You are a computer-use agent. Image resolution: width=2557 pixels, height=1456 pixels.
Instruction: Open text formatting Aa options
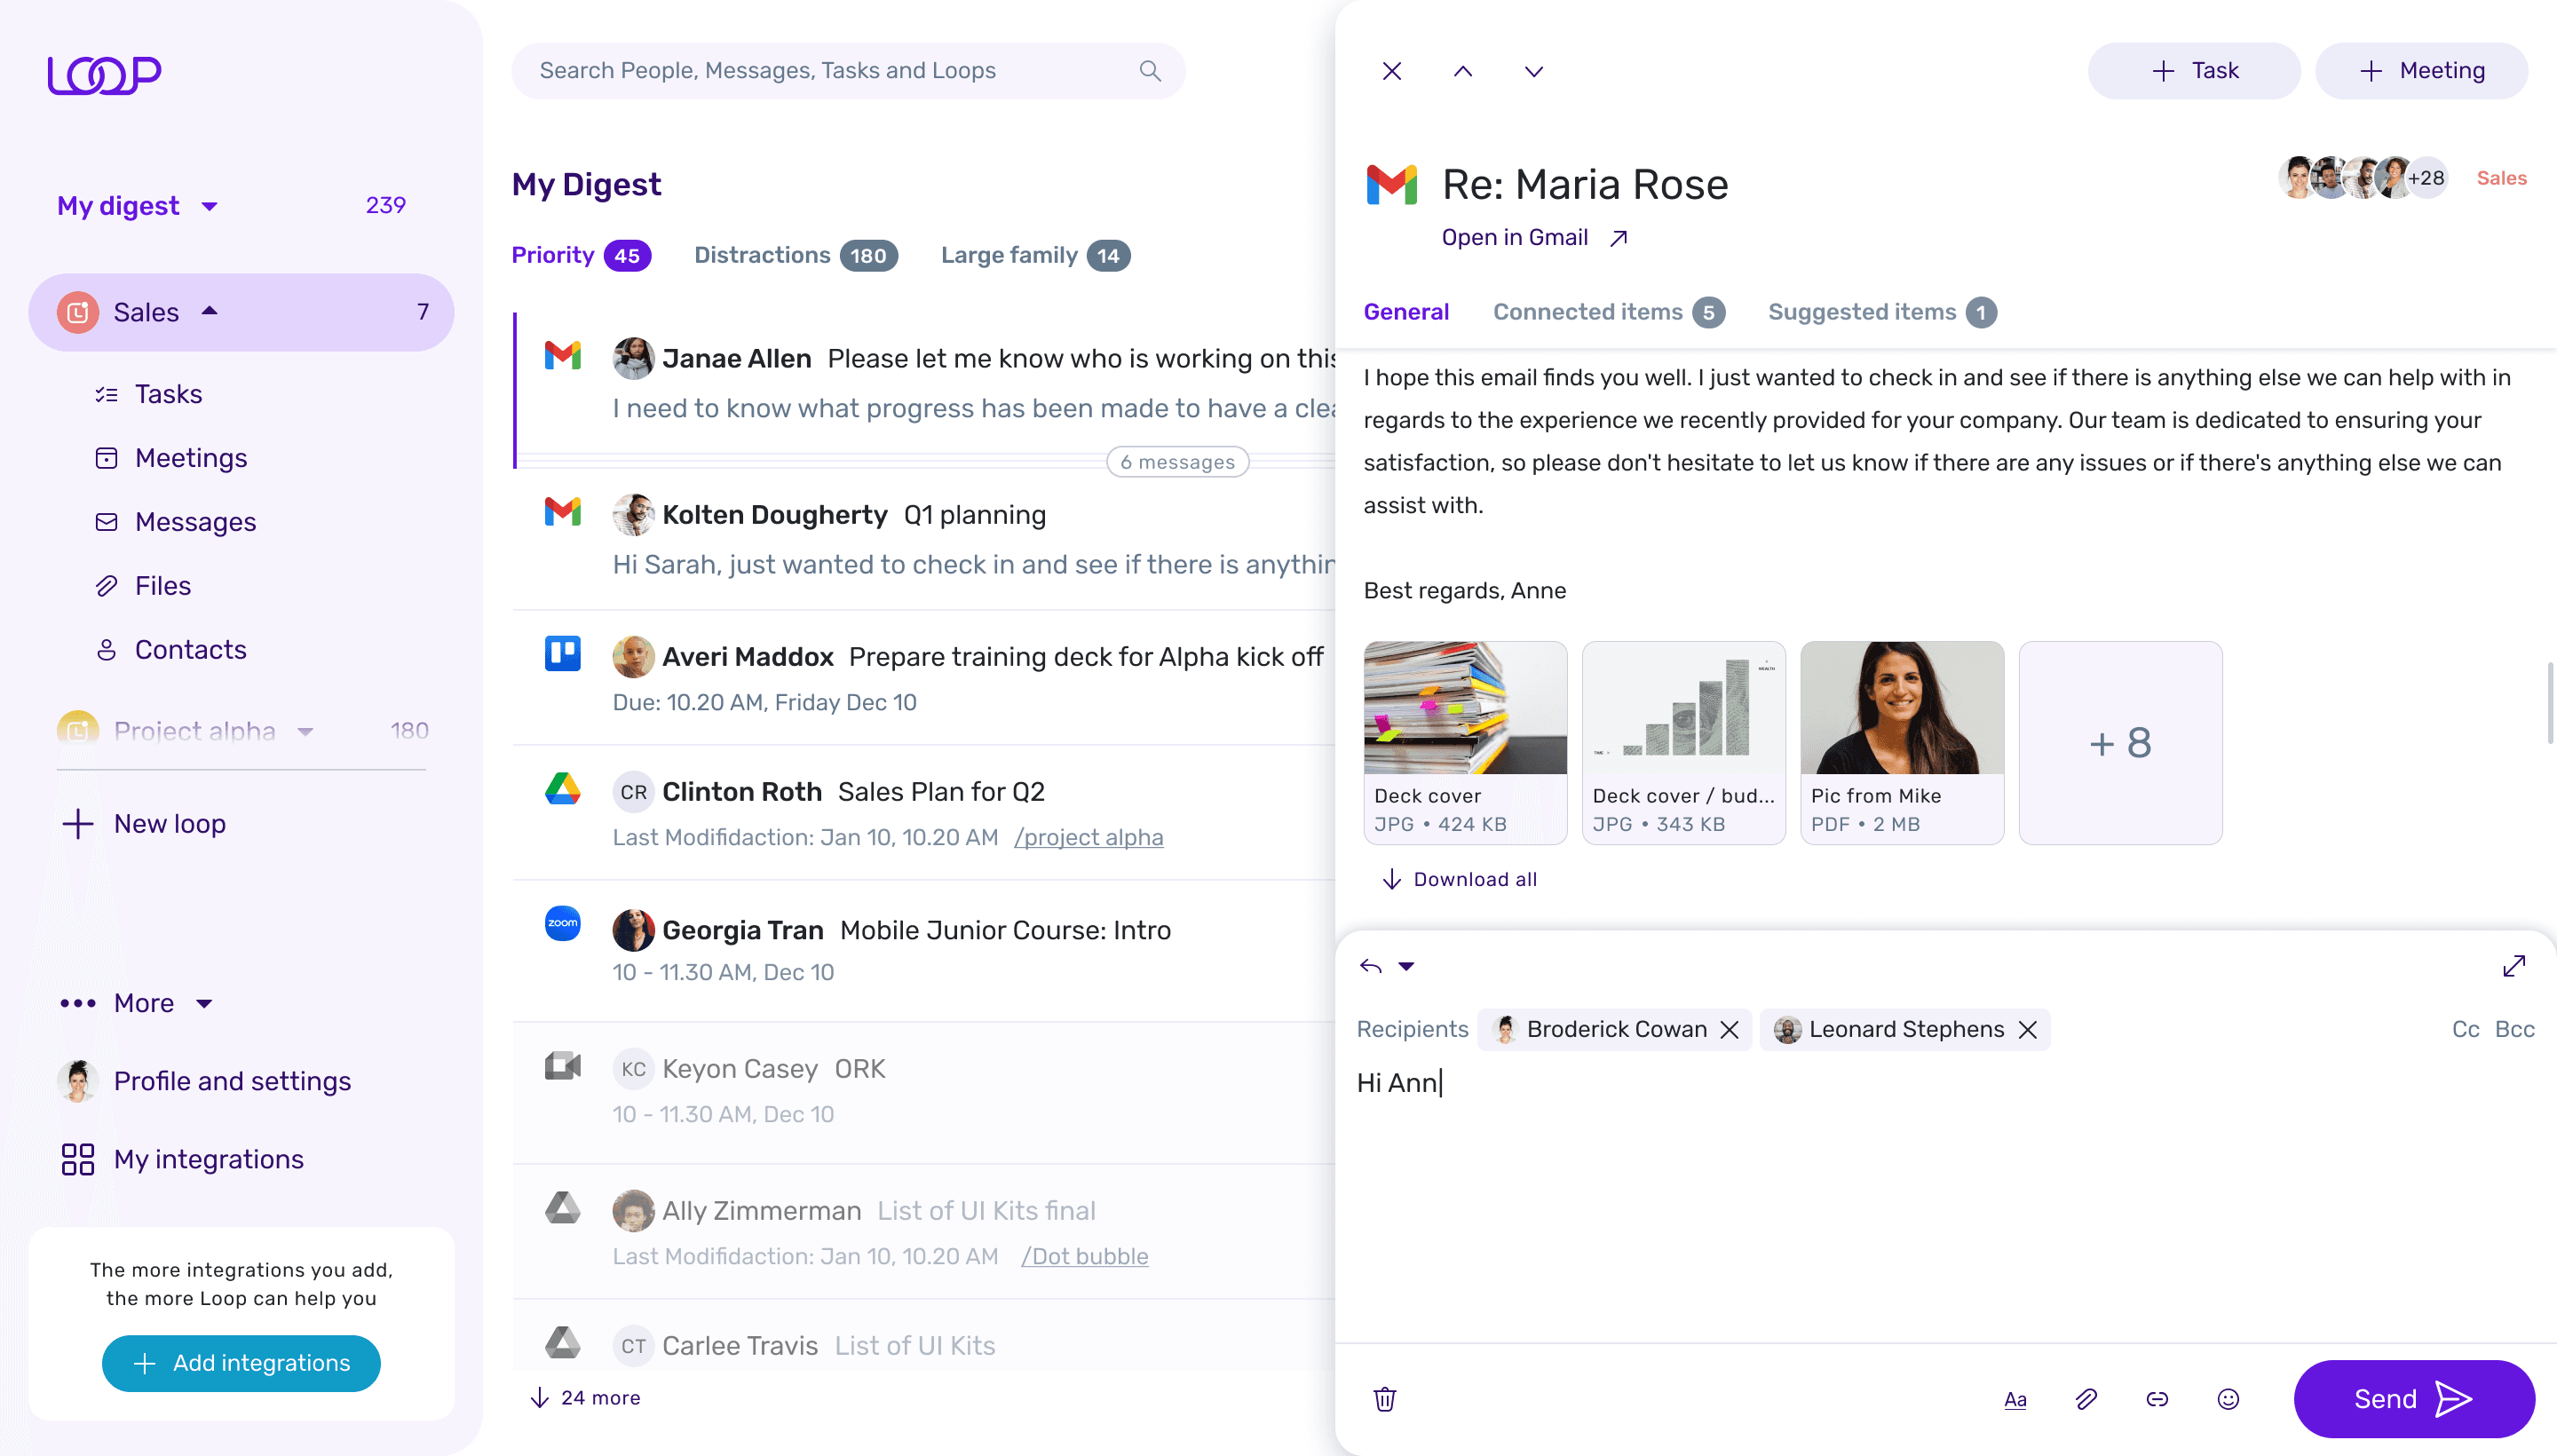2015,1399
